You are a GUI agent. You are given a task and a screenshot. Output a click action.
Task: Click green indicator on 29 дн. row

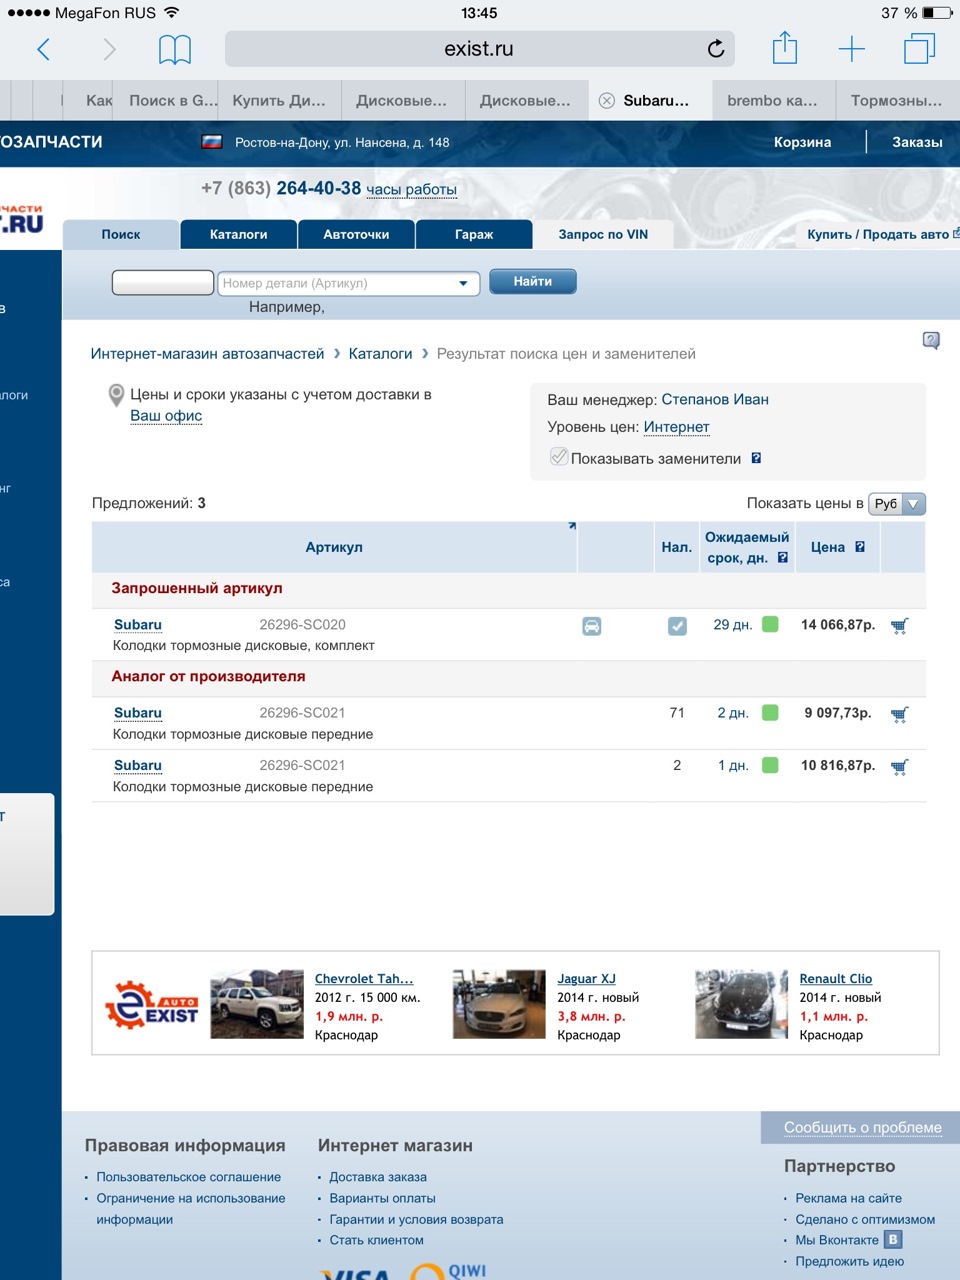click(770, 625)
